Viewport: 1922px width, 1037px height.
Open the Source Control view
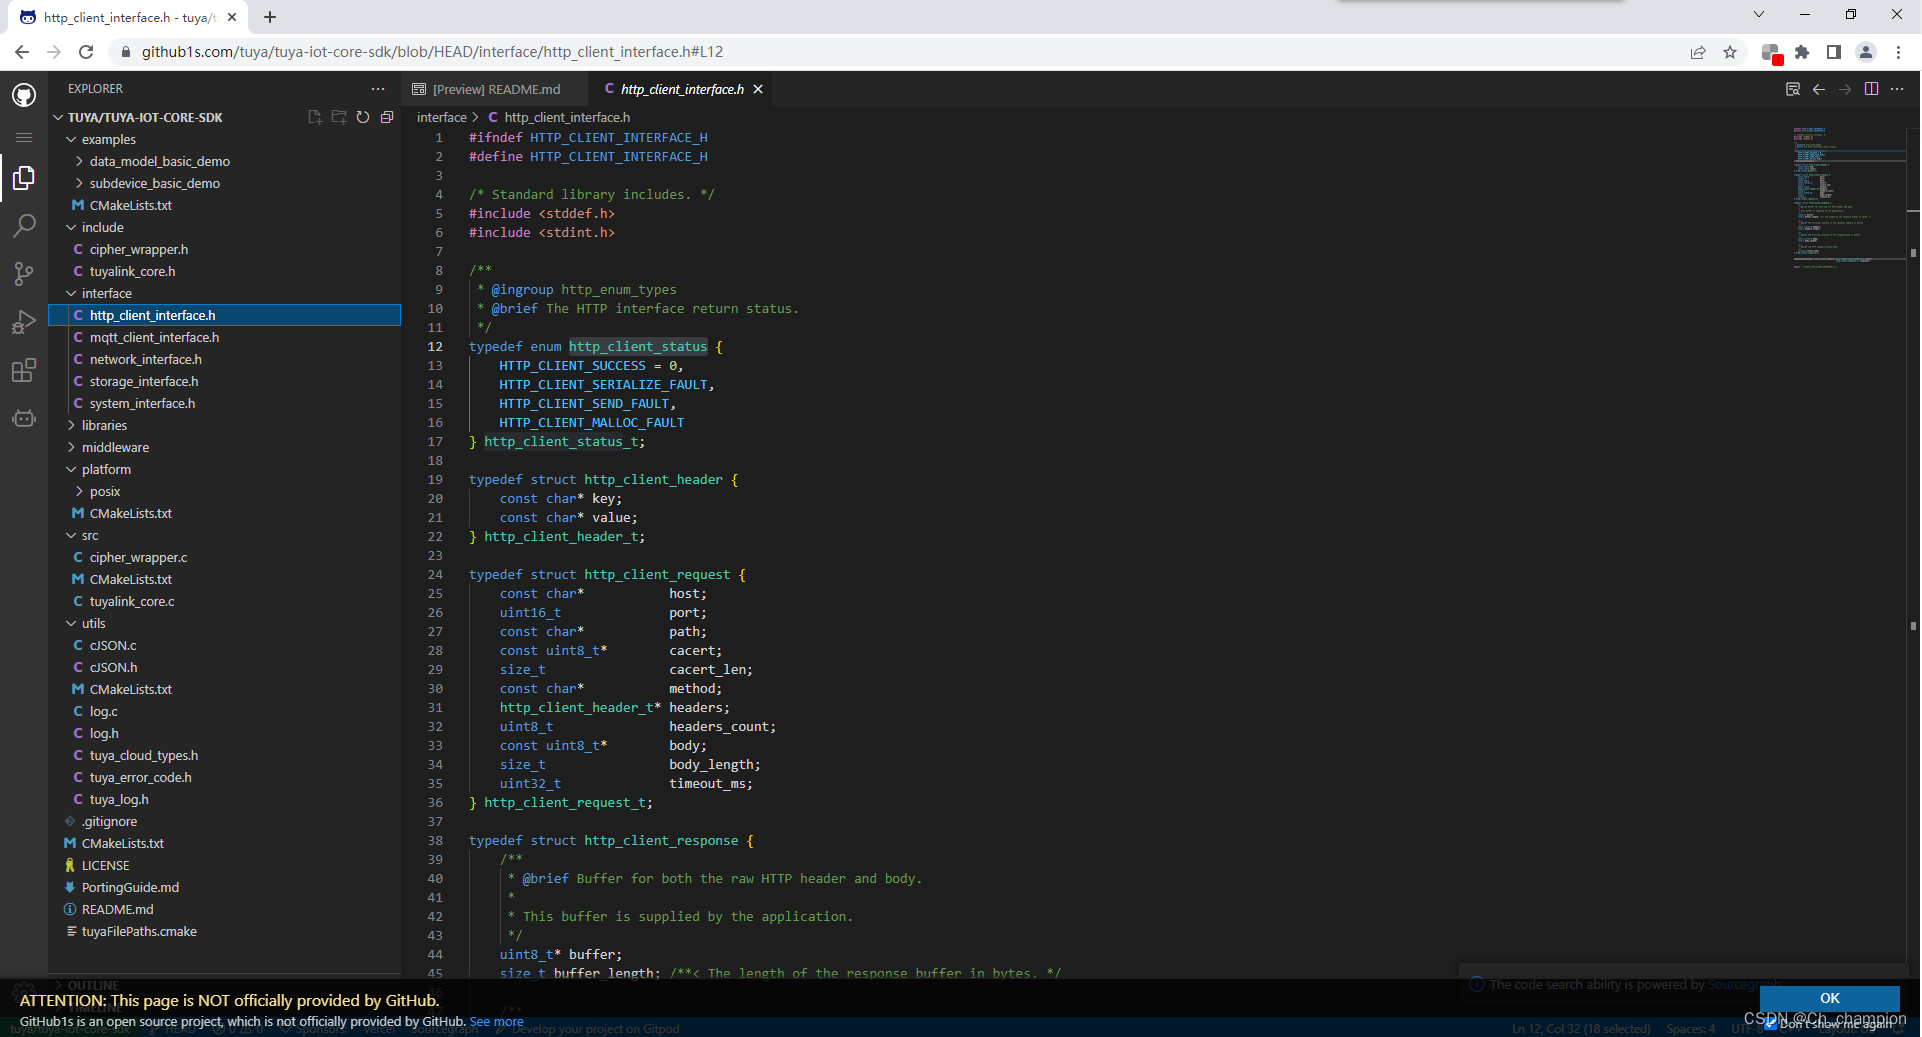coord(24,274)
